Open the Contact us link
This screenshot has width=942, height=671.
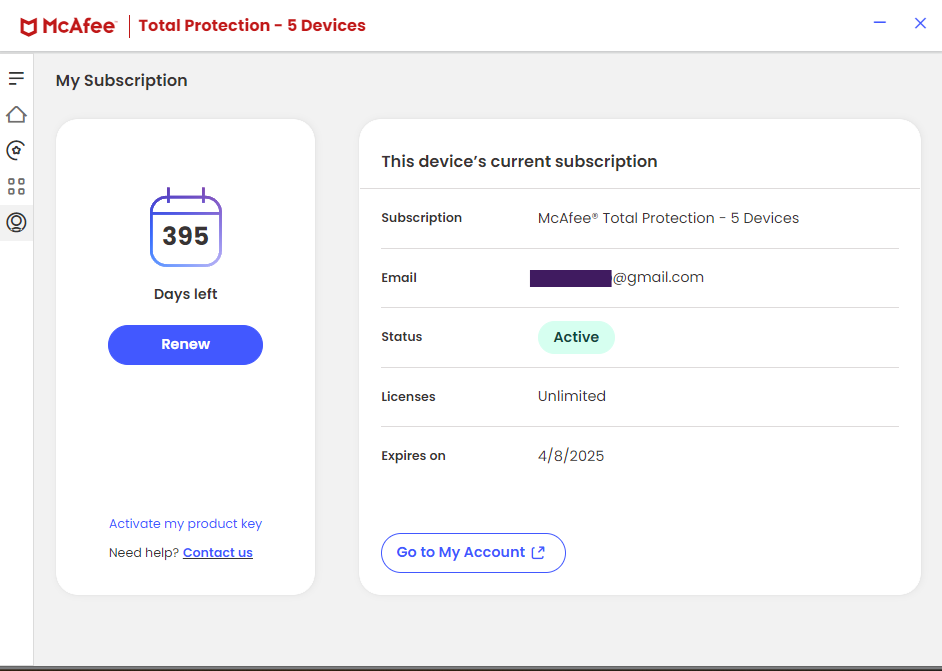pos(217,552)
